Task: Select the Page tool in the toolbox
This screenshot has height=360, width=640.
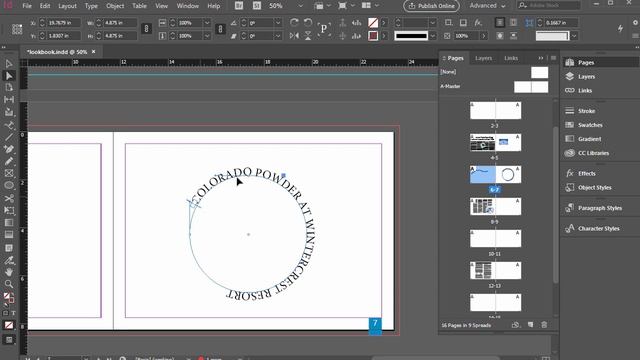Action: click(x=9, y=88)
